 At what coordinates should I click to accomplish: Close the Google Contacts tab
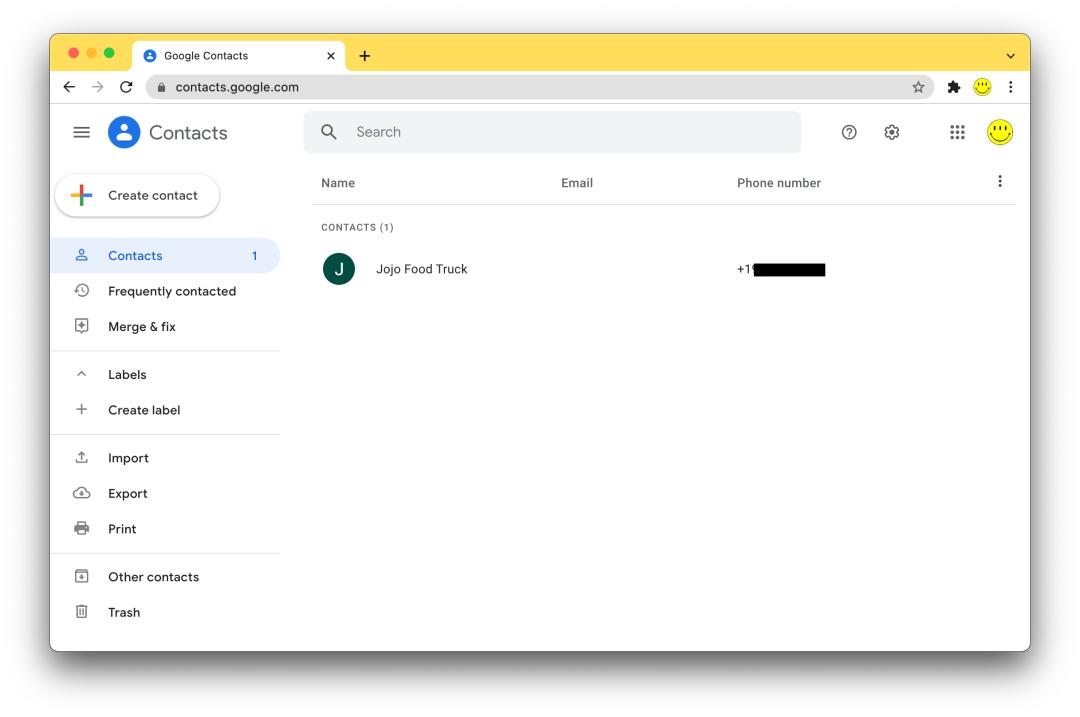click(331, 56)
